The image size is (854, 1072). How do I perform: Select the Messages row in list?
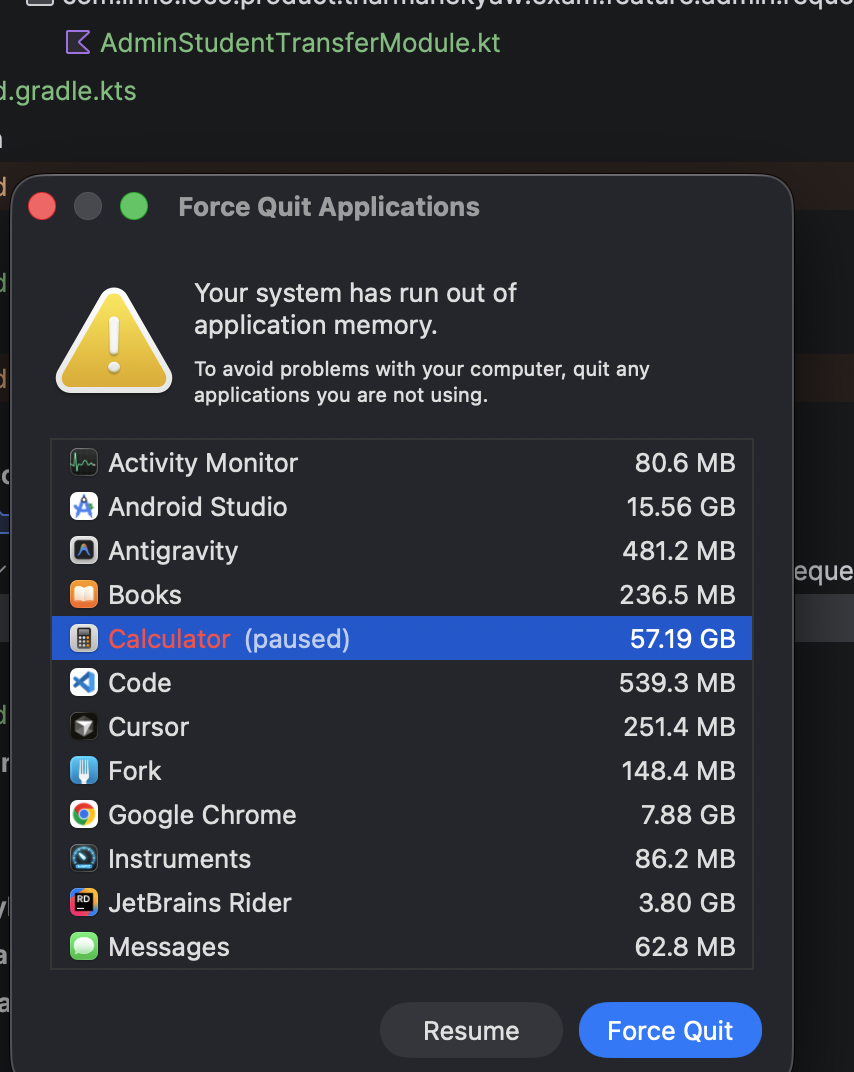point(402,947)
